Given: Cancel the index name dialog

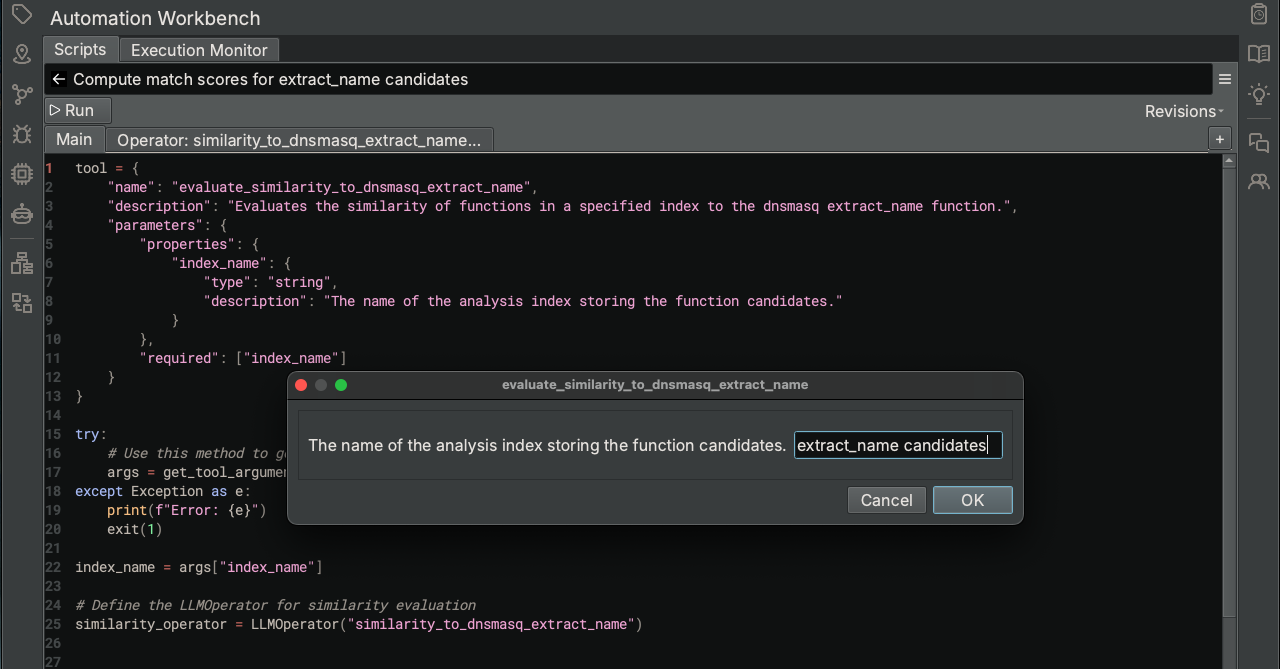Looking at the screenshot, I should pos(886,500).
